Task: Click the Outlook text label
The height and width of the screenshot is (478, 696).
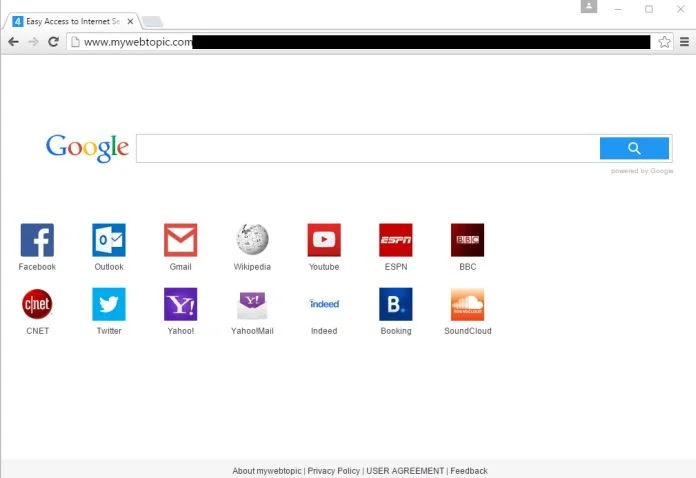Action: tap(109, 267)
